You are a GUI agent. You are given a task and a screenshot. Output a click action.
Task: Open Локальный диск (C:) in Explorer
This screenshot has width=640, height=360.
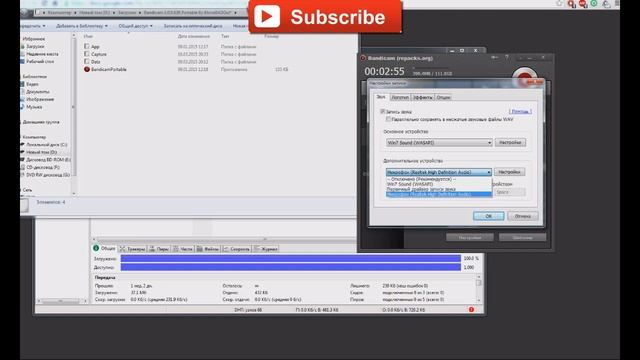tap(46, 144)
